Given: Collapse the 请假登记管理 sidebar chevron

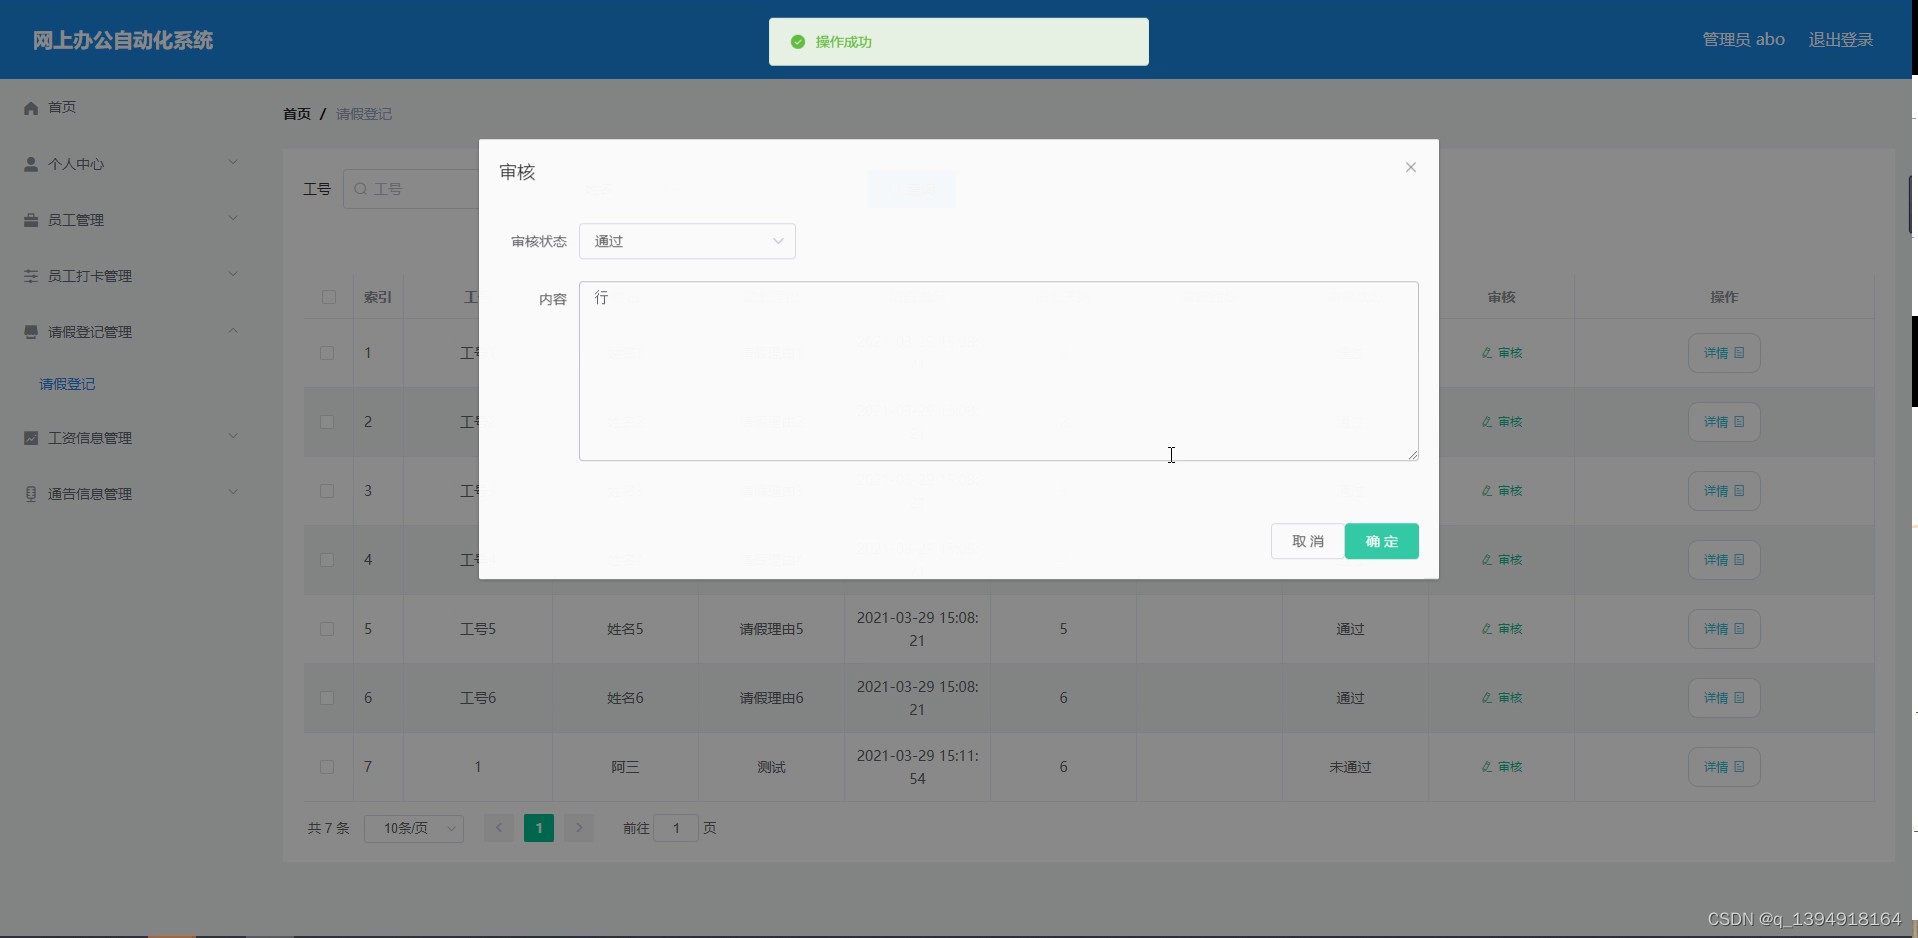Looking at the screenshot, I should click(233, 330).
